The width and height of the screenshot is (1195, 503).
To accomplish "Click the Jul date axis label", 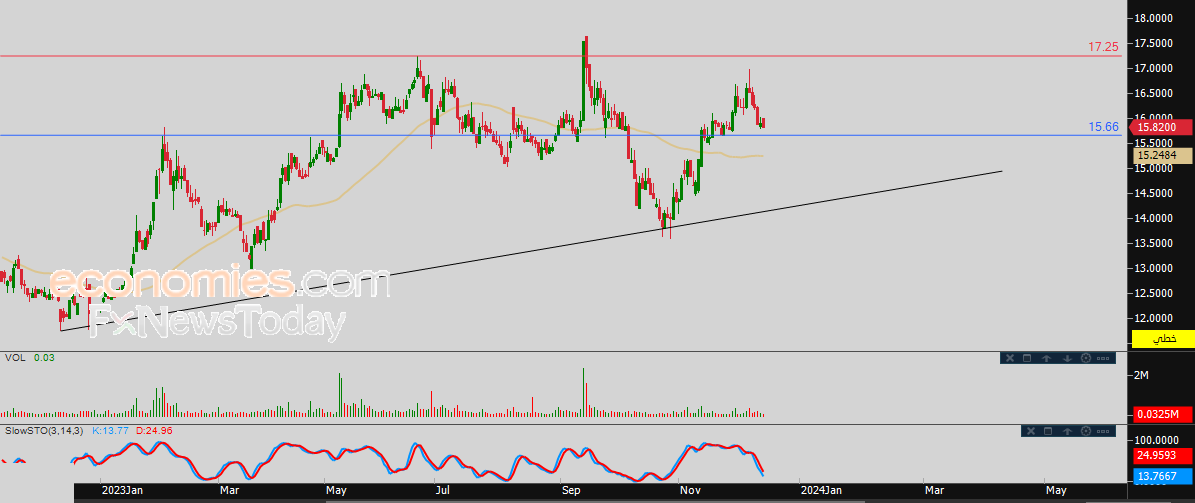I will coord(444,490).
